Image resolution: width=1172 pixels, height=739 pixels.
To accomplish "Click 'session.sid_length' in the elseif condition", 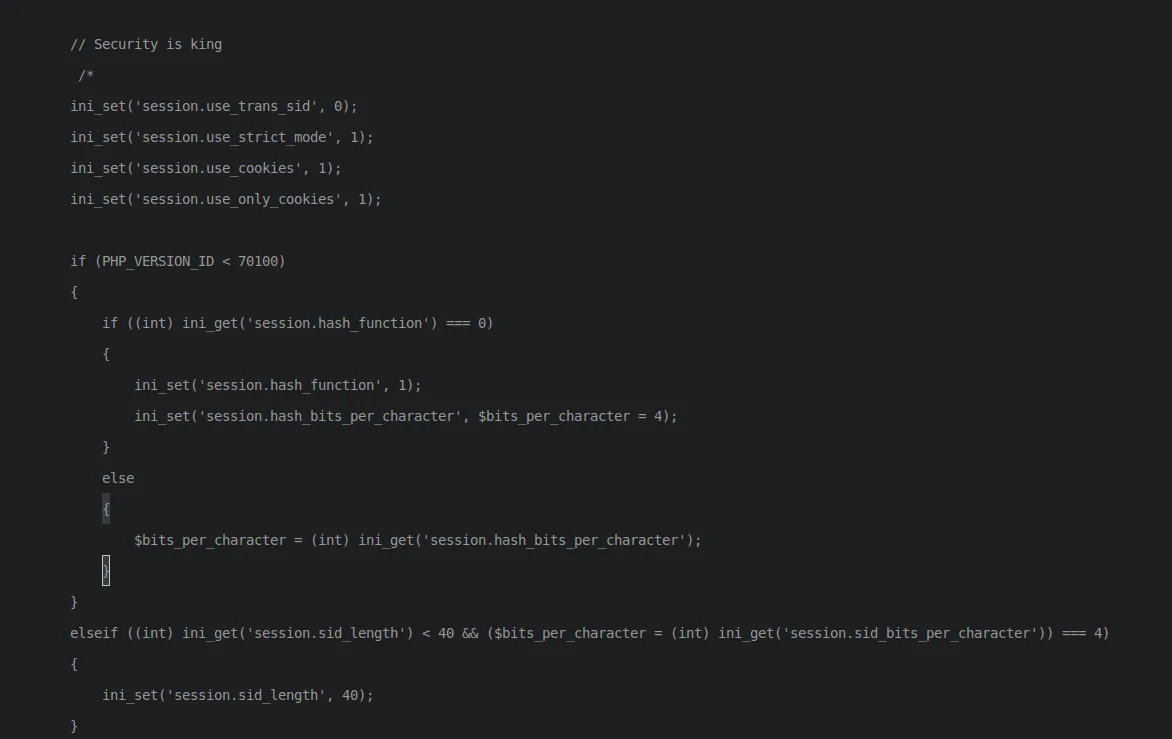I will coord(326,633).
